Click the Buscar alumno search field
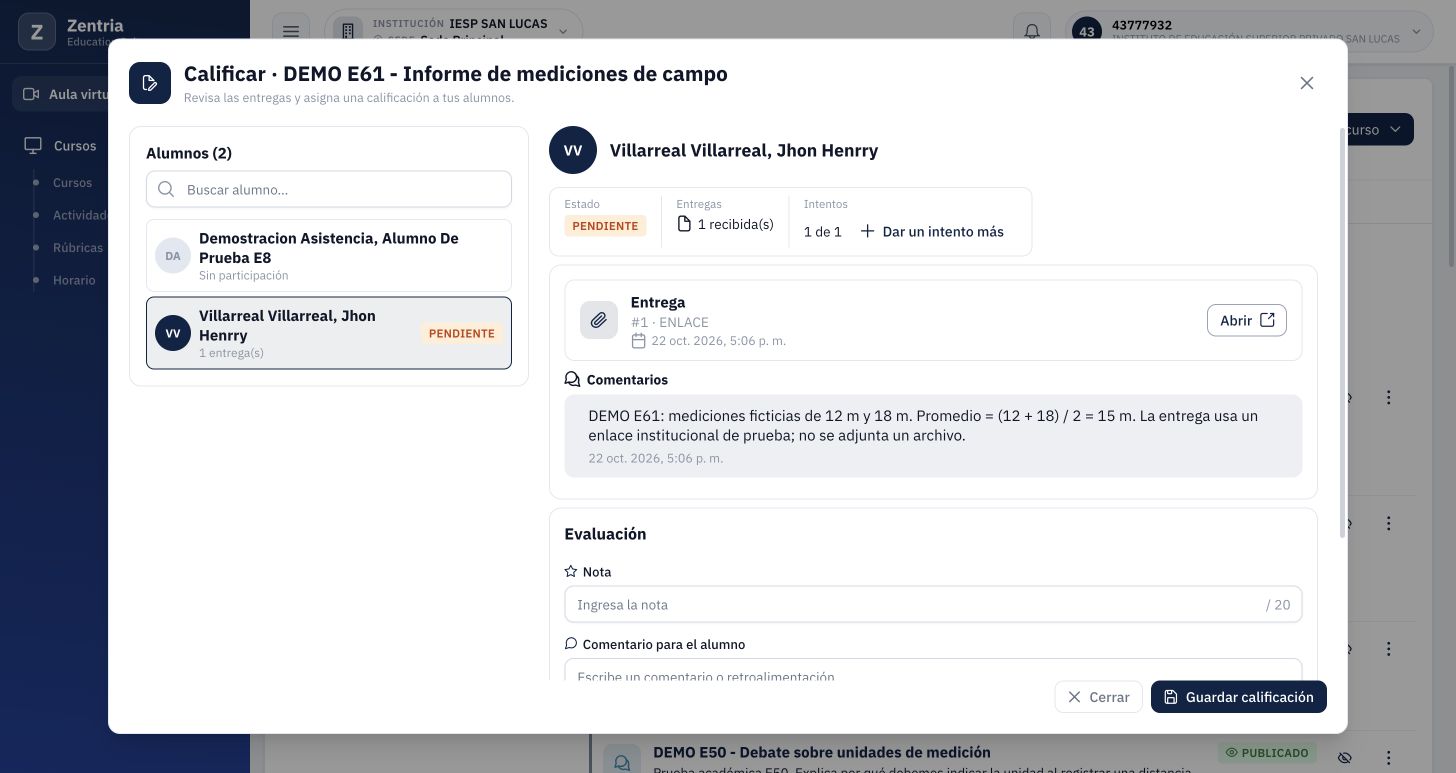This screenshot has width=1456, height=773. tap(329, 189)
